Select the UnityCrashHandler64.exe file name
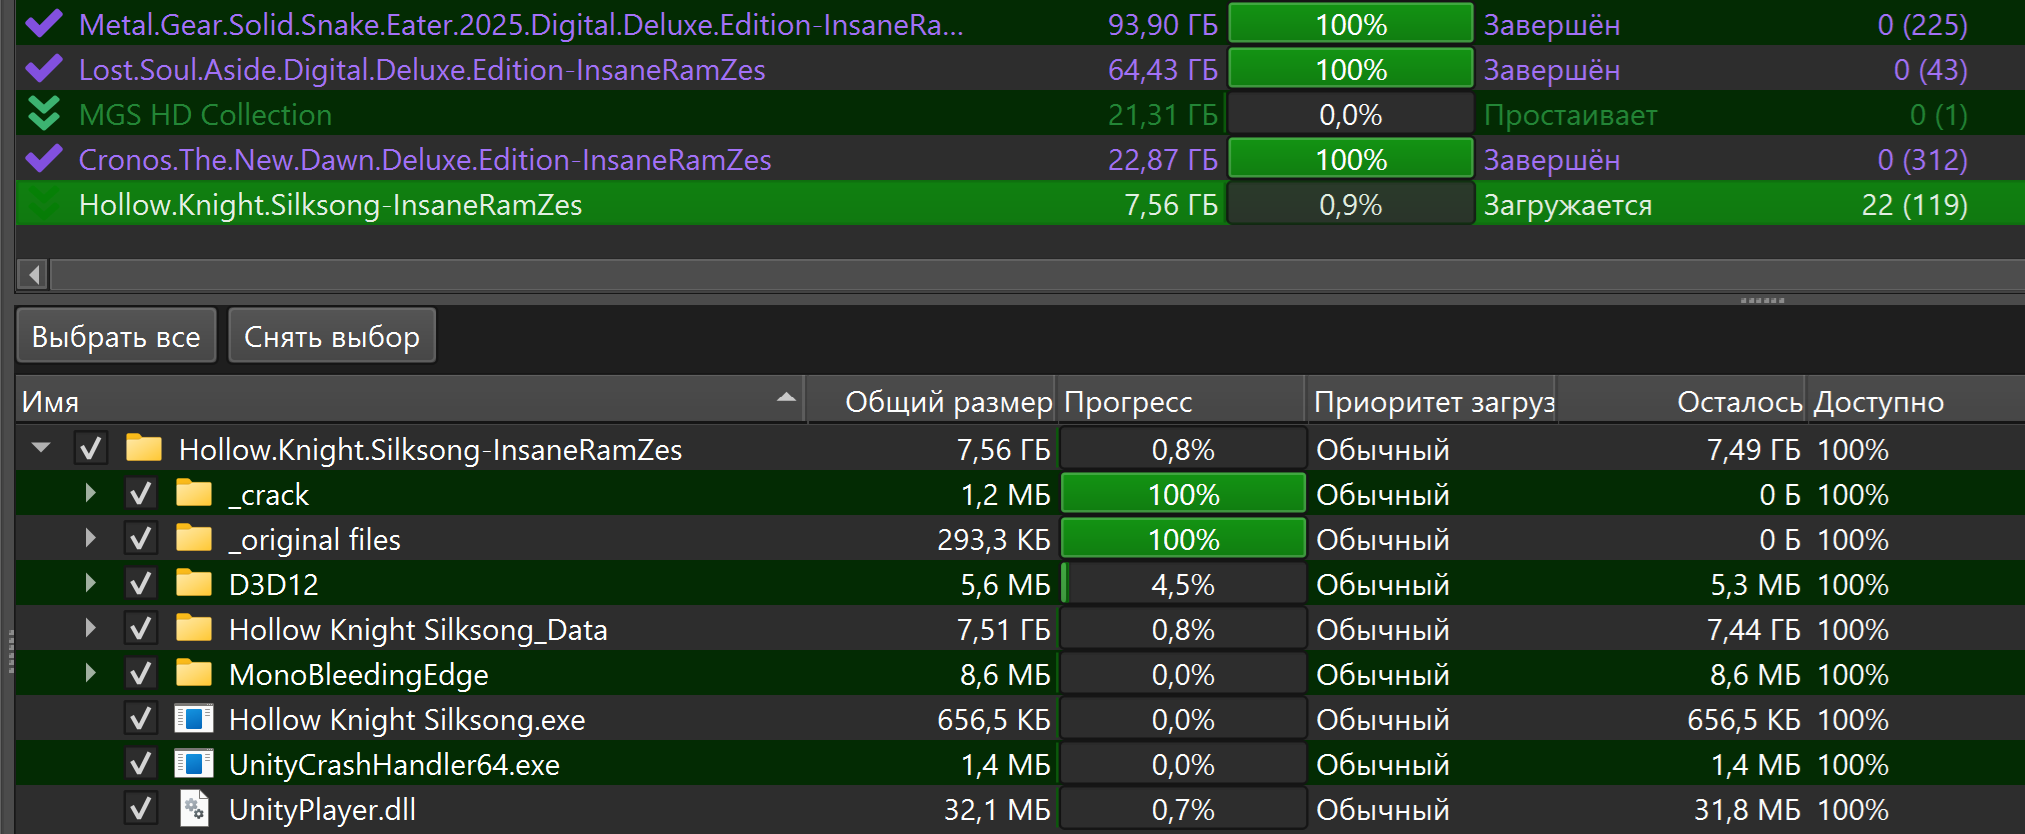The image size is (2025, 834). 394,765
